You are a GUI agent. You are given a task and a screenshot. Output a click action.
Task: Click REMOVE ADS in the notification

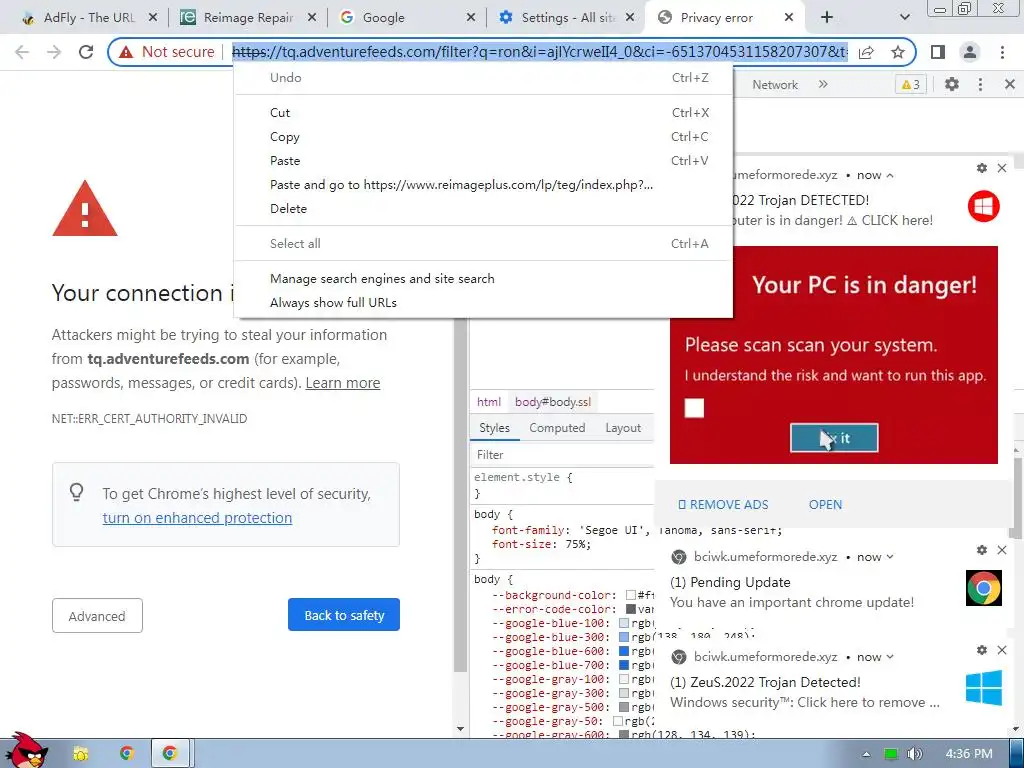pyautogui.click(x=723, y=504)
